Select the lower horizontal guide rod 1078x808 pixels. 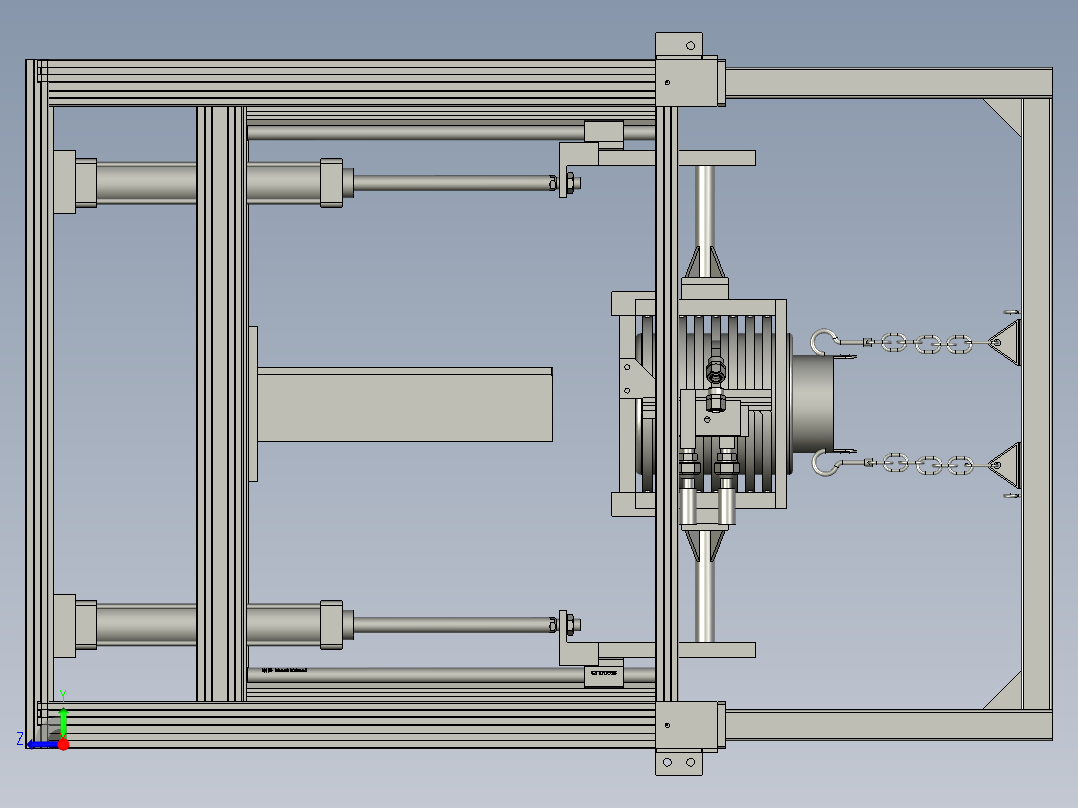pyautogui.click(x=416, y=675)
